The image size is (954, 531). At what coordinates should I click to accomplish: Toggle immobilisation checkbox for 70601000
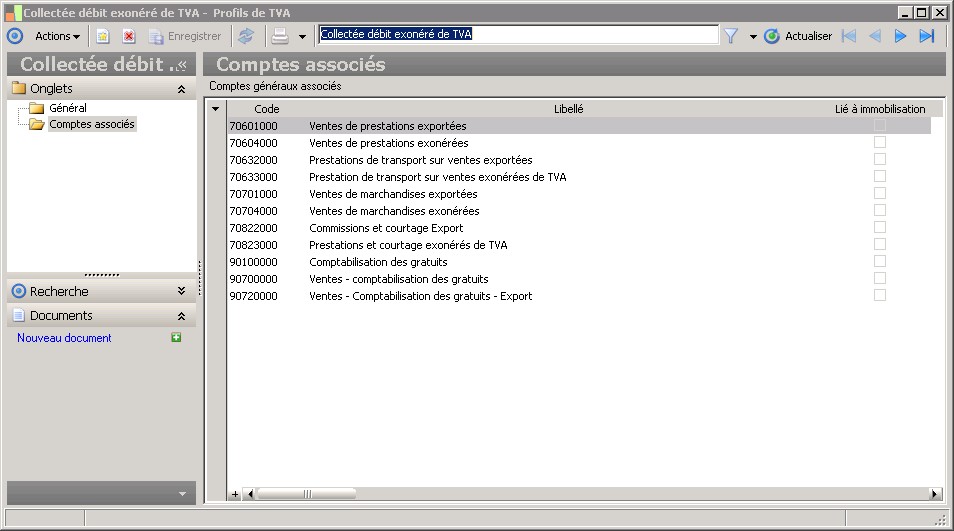[880, 125]
